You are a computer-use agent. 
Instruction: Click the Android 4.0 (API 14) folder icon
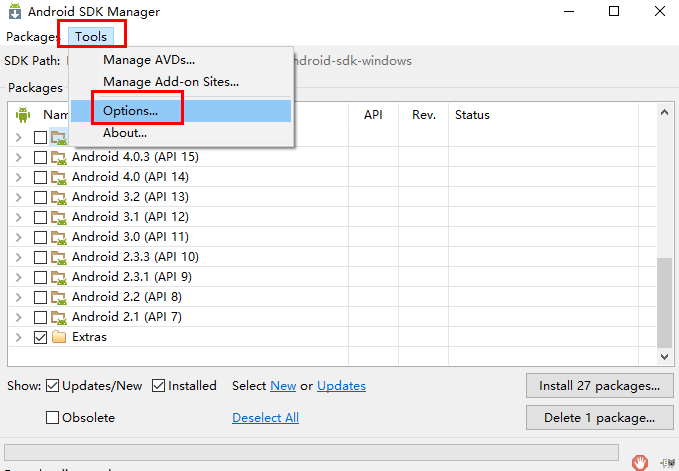click(59, 177)
